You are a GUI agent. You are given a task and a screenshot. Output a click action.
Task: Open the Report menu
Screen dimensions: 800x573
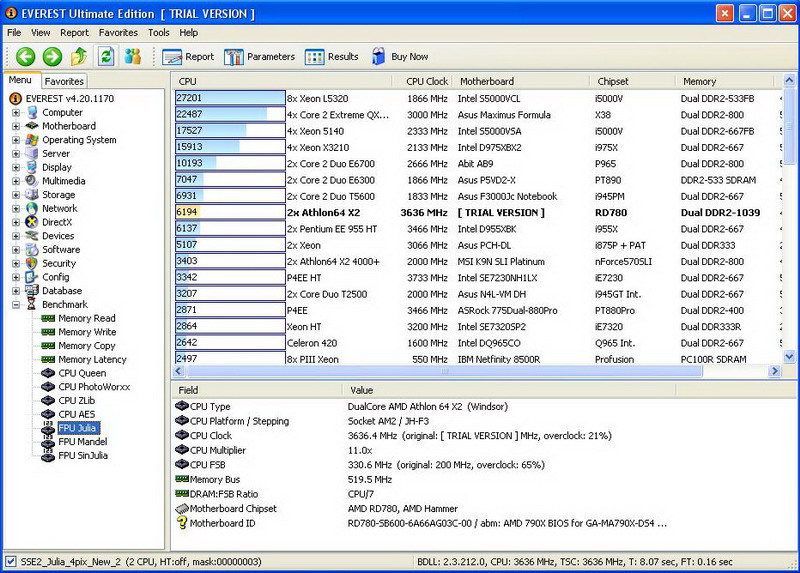pyautogui.click(x=74, y=33)
